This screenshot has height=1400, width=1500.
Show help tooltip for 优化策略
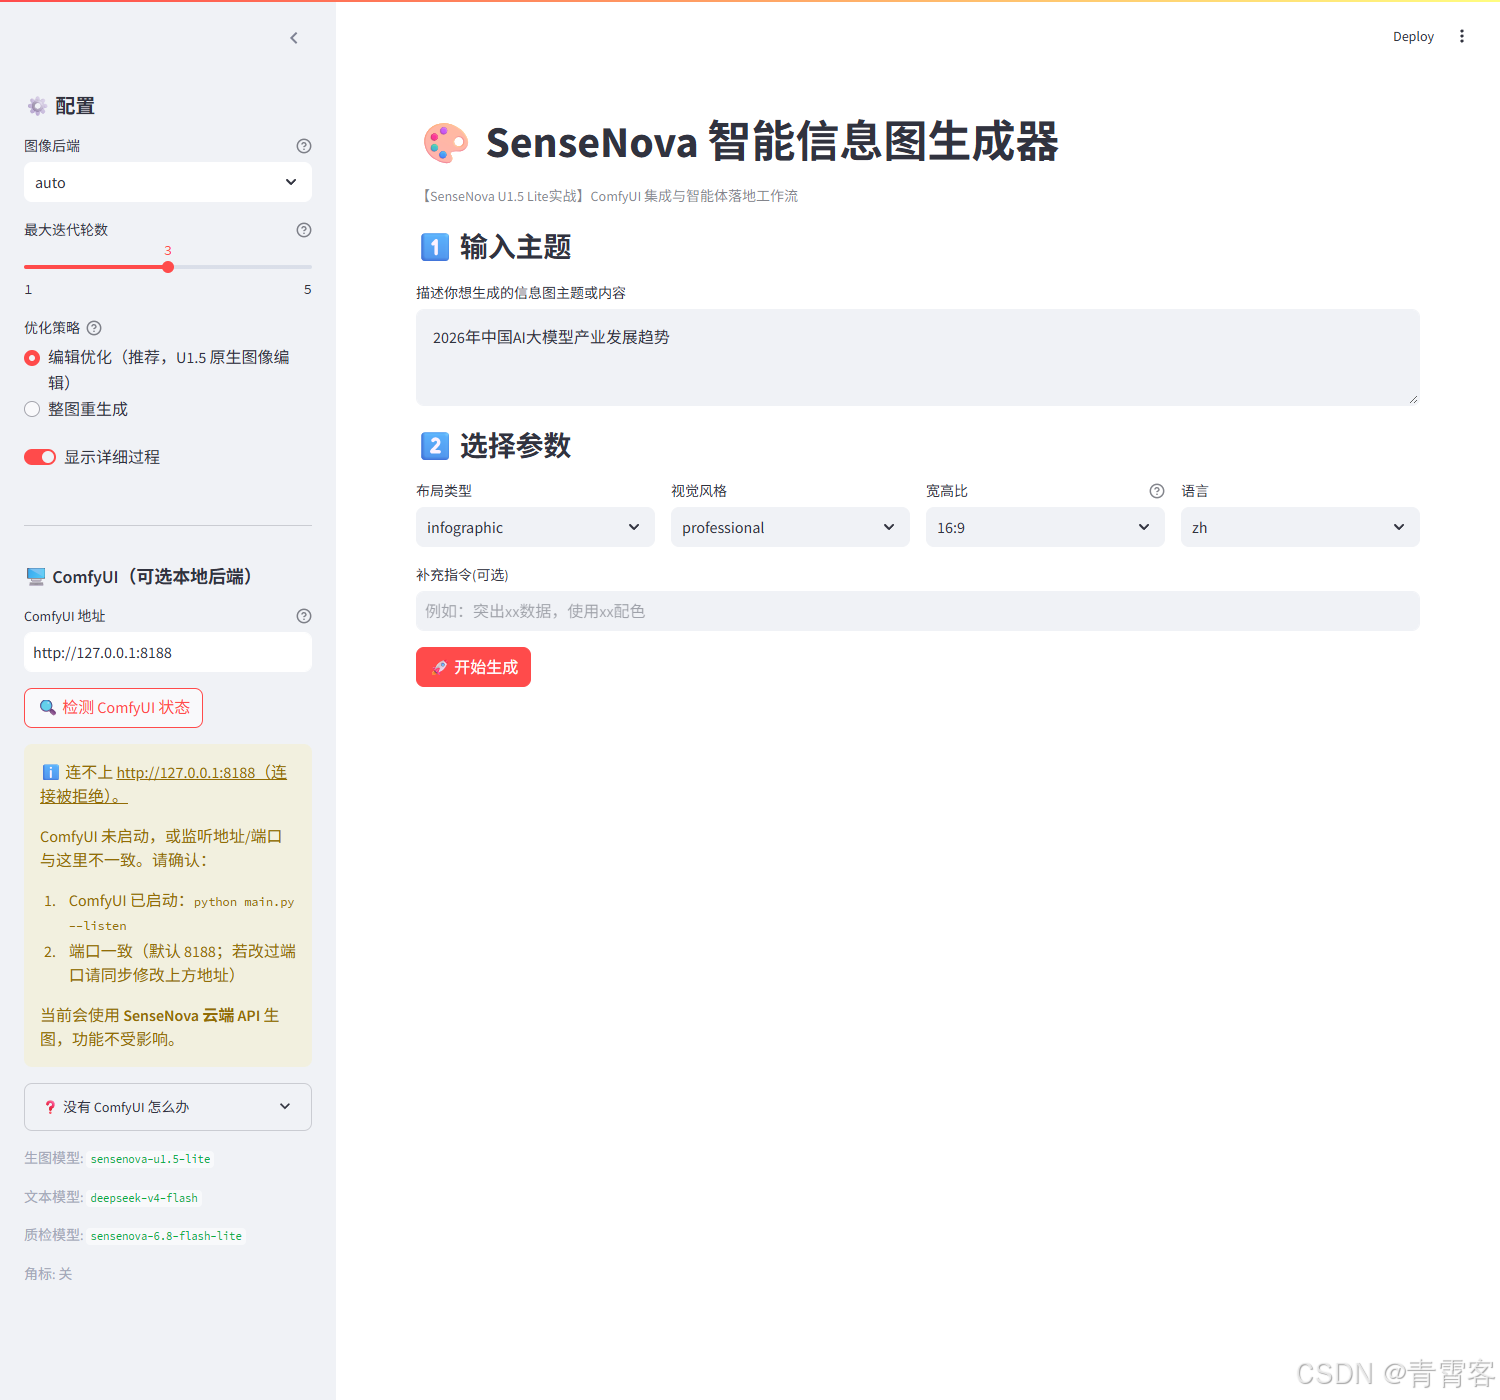pos(94,328)
